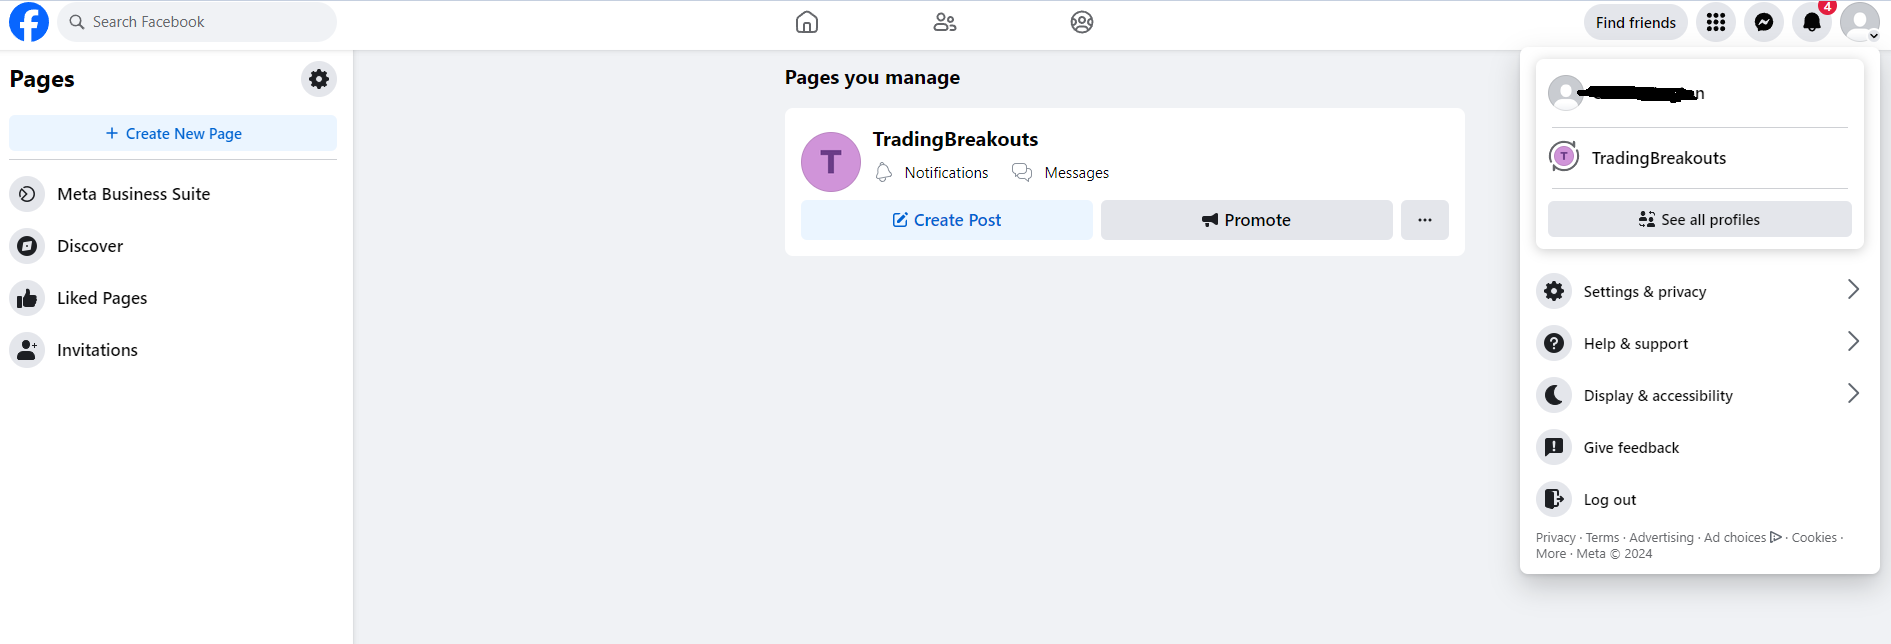Image resolution: width=1891 pixels, height=644 pixels.
Task: Click the Help & support question icon
Action: 1554,343
